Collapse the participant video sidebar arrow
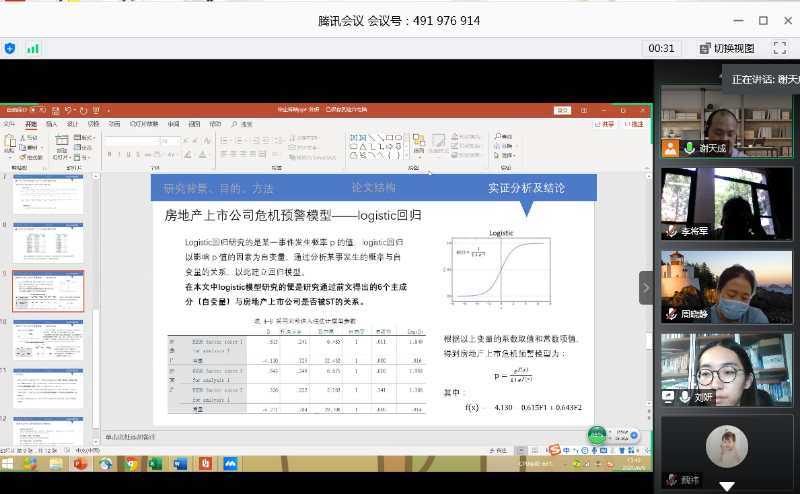 pyautogui.click(x=646, y=287)
